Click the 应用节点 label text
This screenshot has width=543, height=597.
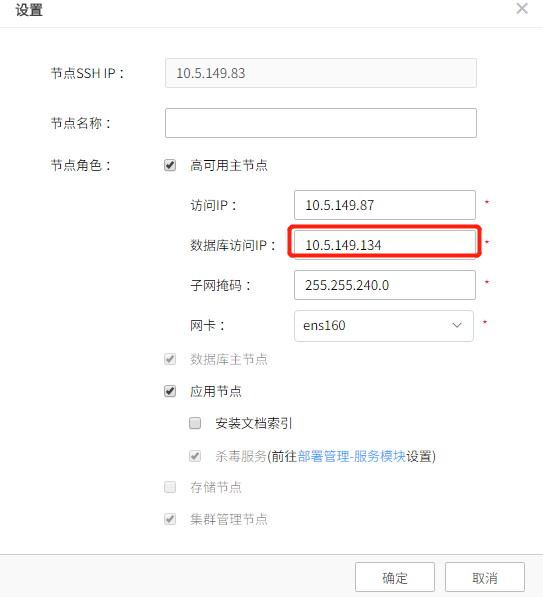[x=216, y=391]
